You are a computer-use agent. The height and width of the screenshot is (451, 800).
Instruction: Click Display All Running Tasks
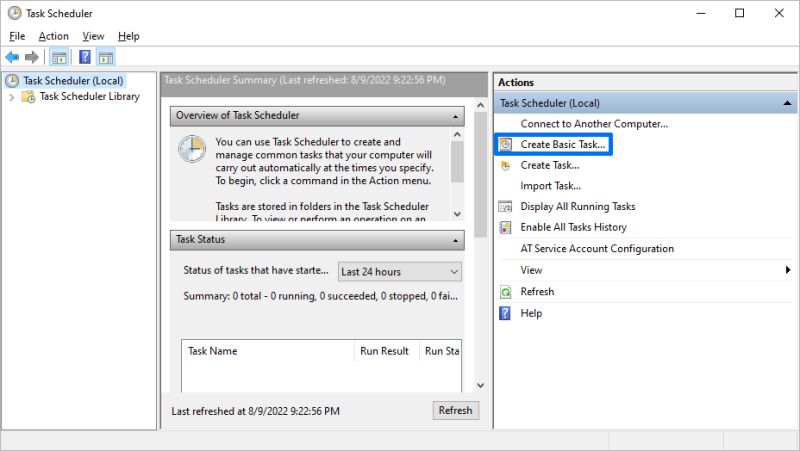click(578, 207)
